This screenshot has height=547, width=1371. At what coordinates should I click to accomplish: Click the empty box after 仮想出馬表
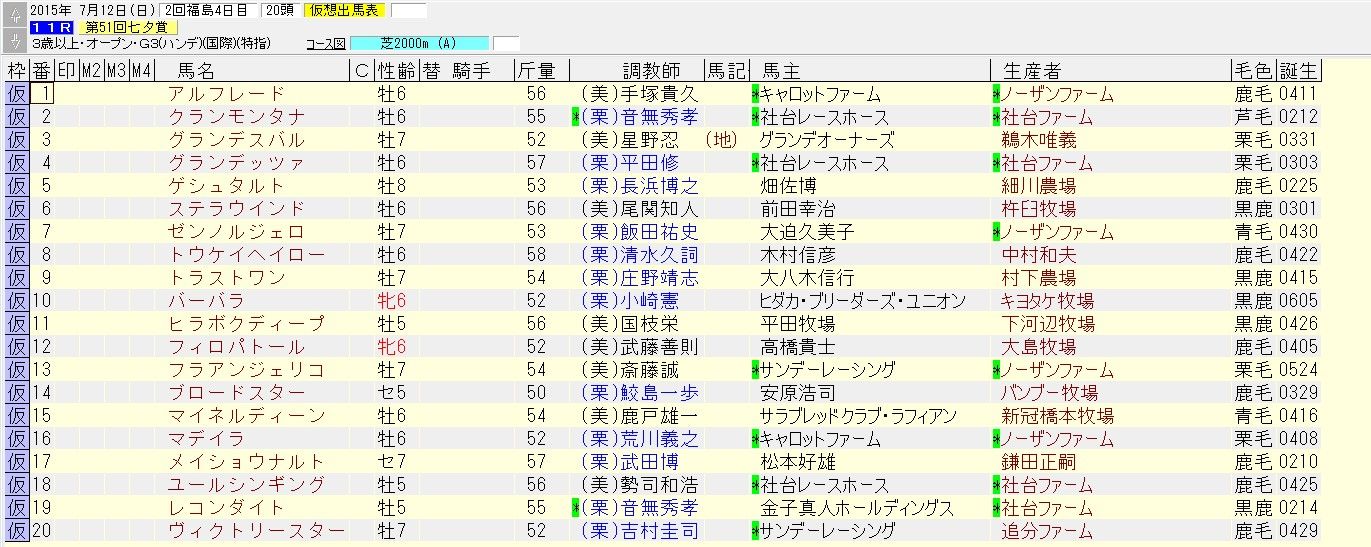tap(408, 11)
